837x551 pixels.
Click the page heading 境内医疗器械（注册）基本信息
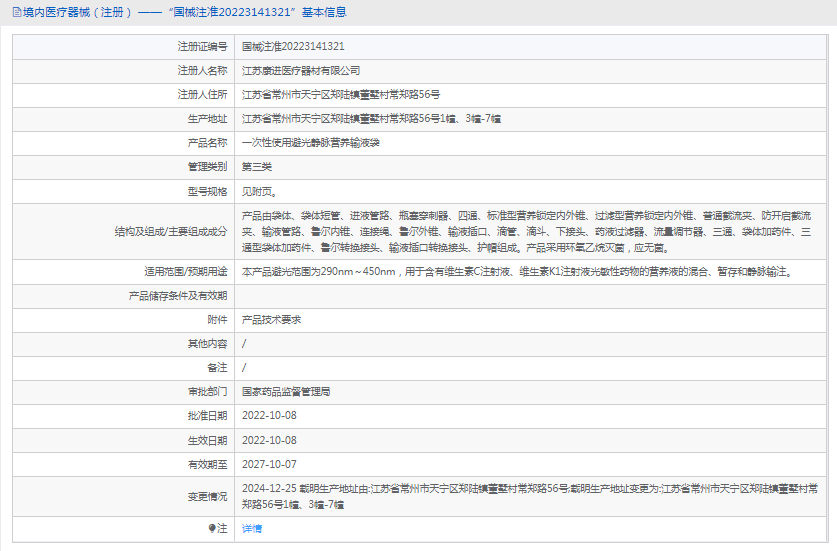click(x=179, y=12)
